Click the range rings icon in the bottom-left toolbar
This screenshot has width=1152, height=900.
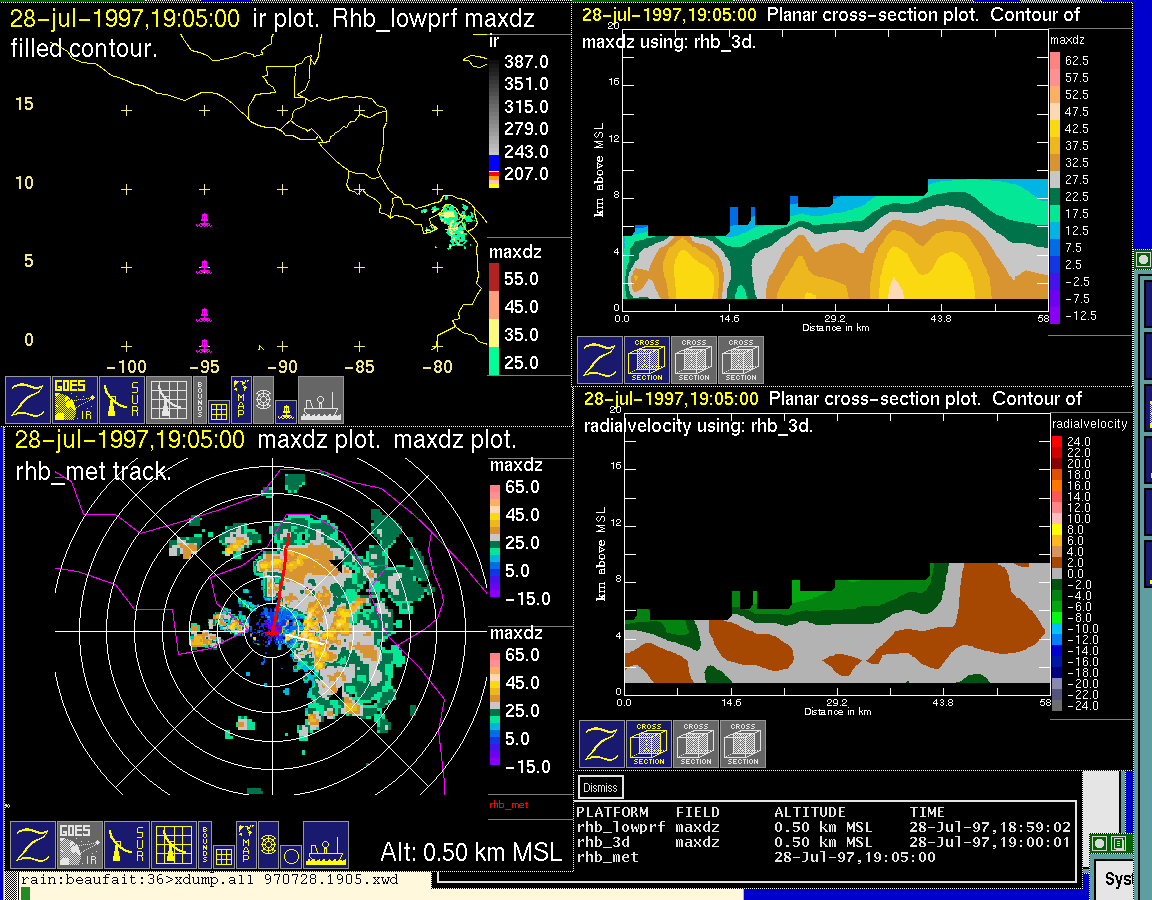tap(268, 844)
